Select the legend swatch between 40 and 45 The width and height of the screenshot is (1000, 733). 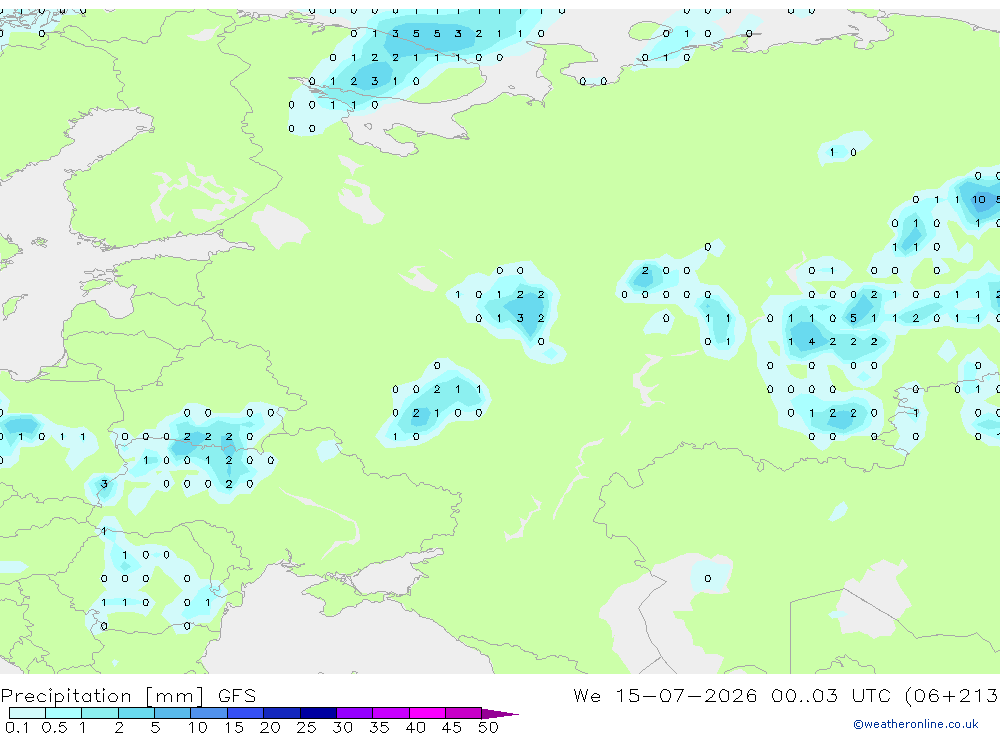tap(427, 713)
